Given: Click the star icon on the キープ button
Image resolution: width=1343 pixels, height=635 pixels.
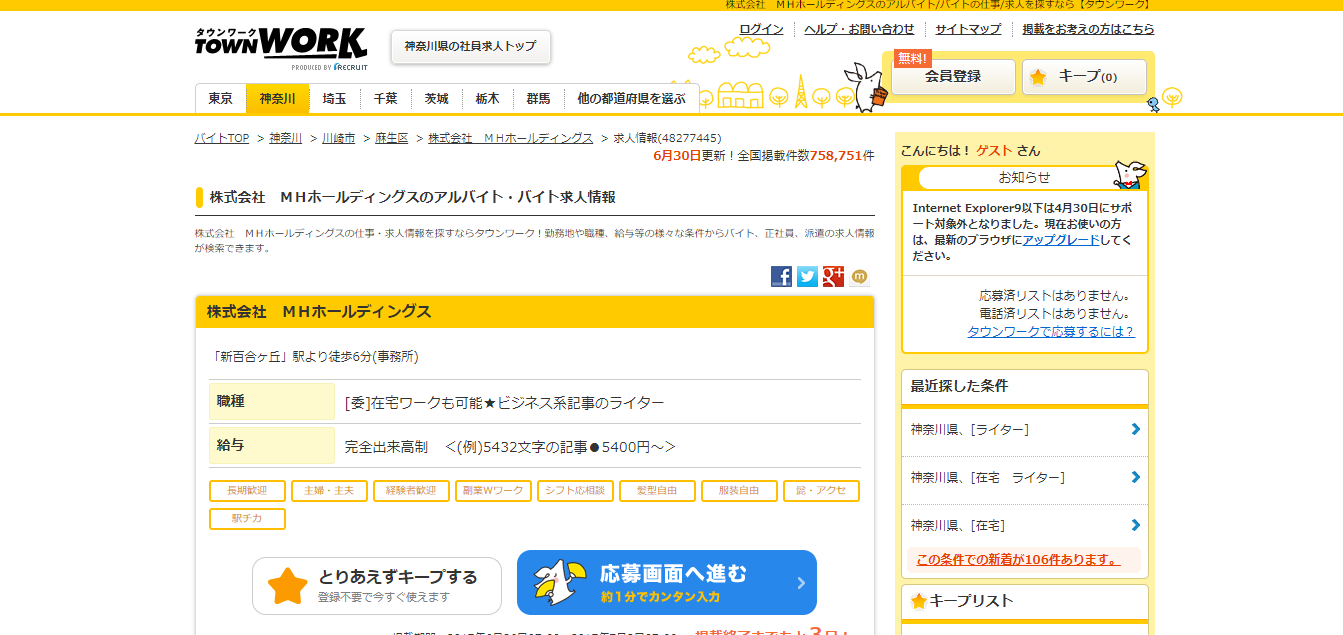Looking at the screenshot, I should [x=1038, y=77].
